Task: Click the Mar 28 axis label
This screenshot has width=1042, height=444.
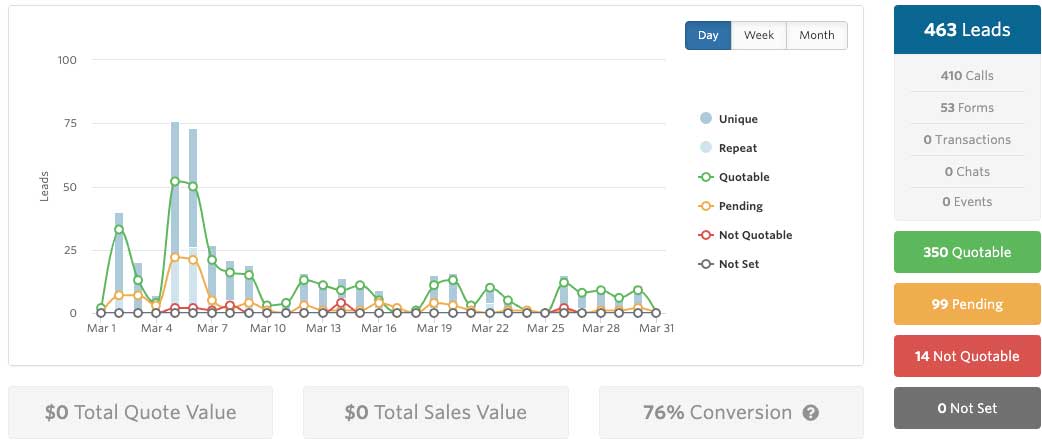Action: click(x=601, y=328)
